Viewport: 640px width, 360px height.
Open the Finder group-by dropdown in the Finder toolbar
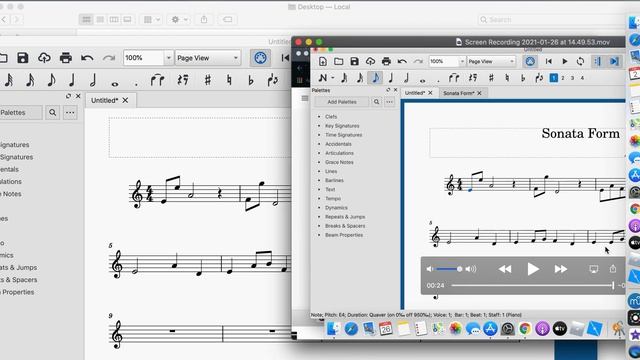[x=152, y=19]
